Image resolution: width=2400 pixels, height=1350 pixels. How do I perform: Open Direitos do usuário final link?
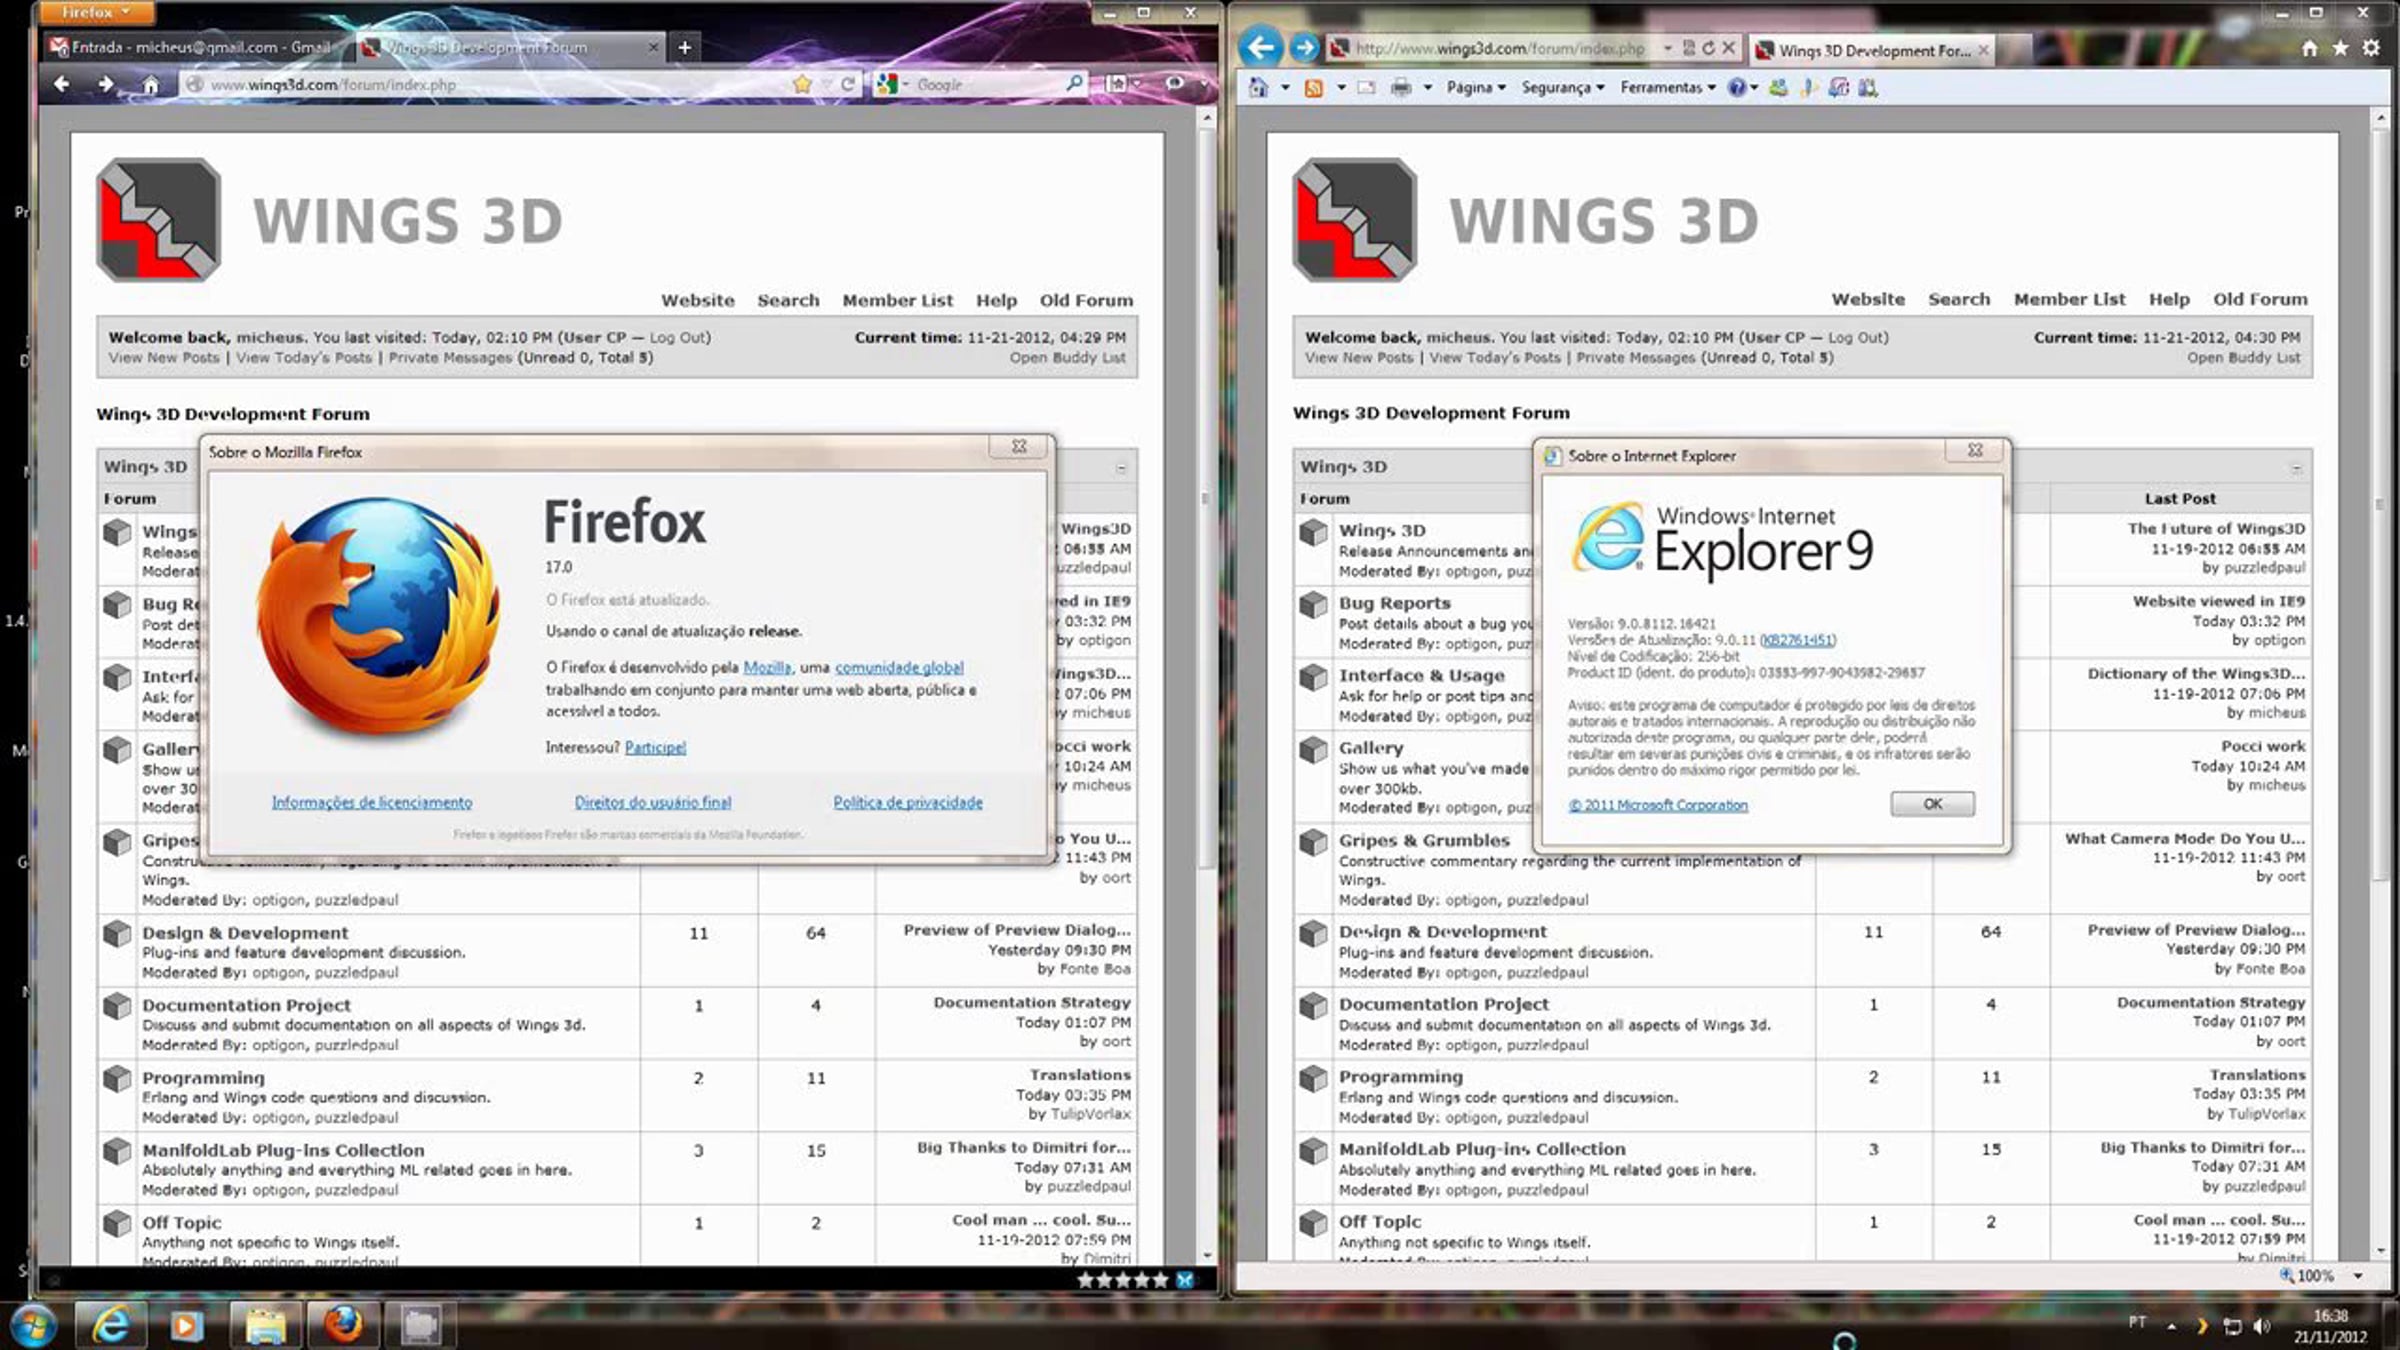pos(652,802)
